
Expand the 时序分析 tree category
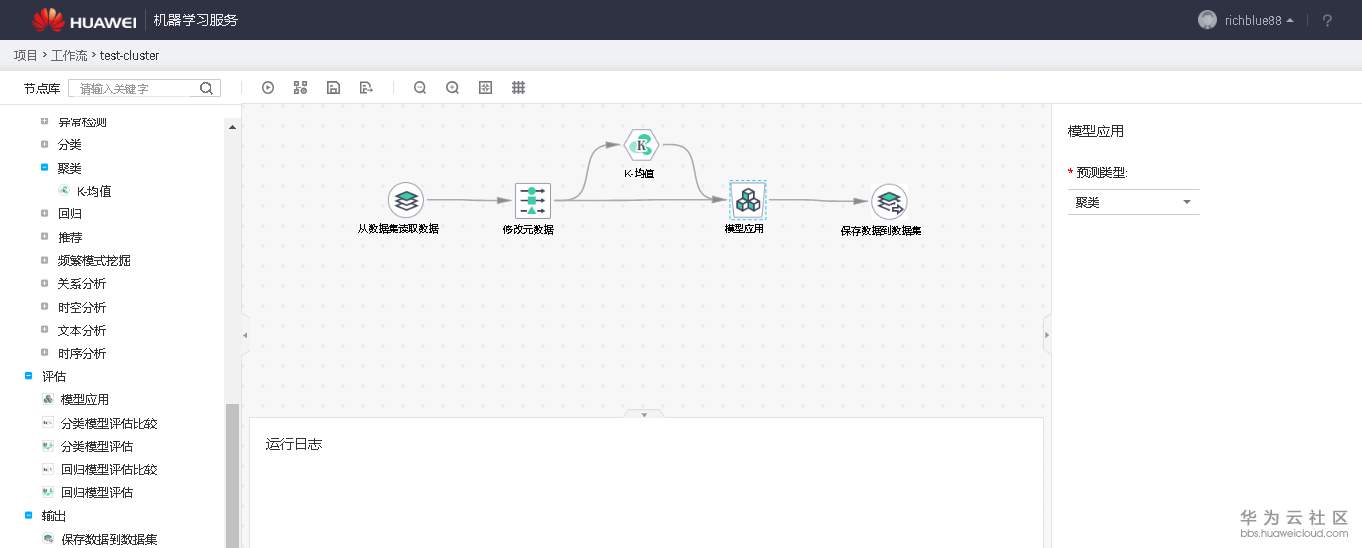click(44, 353)
